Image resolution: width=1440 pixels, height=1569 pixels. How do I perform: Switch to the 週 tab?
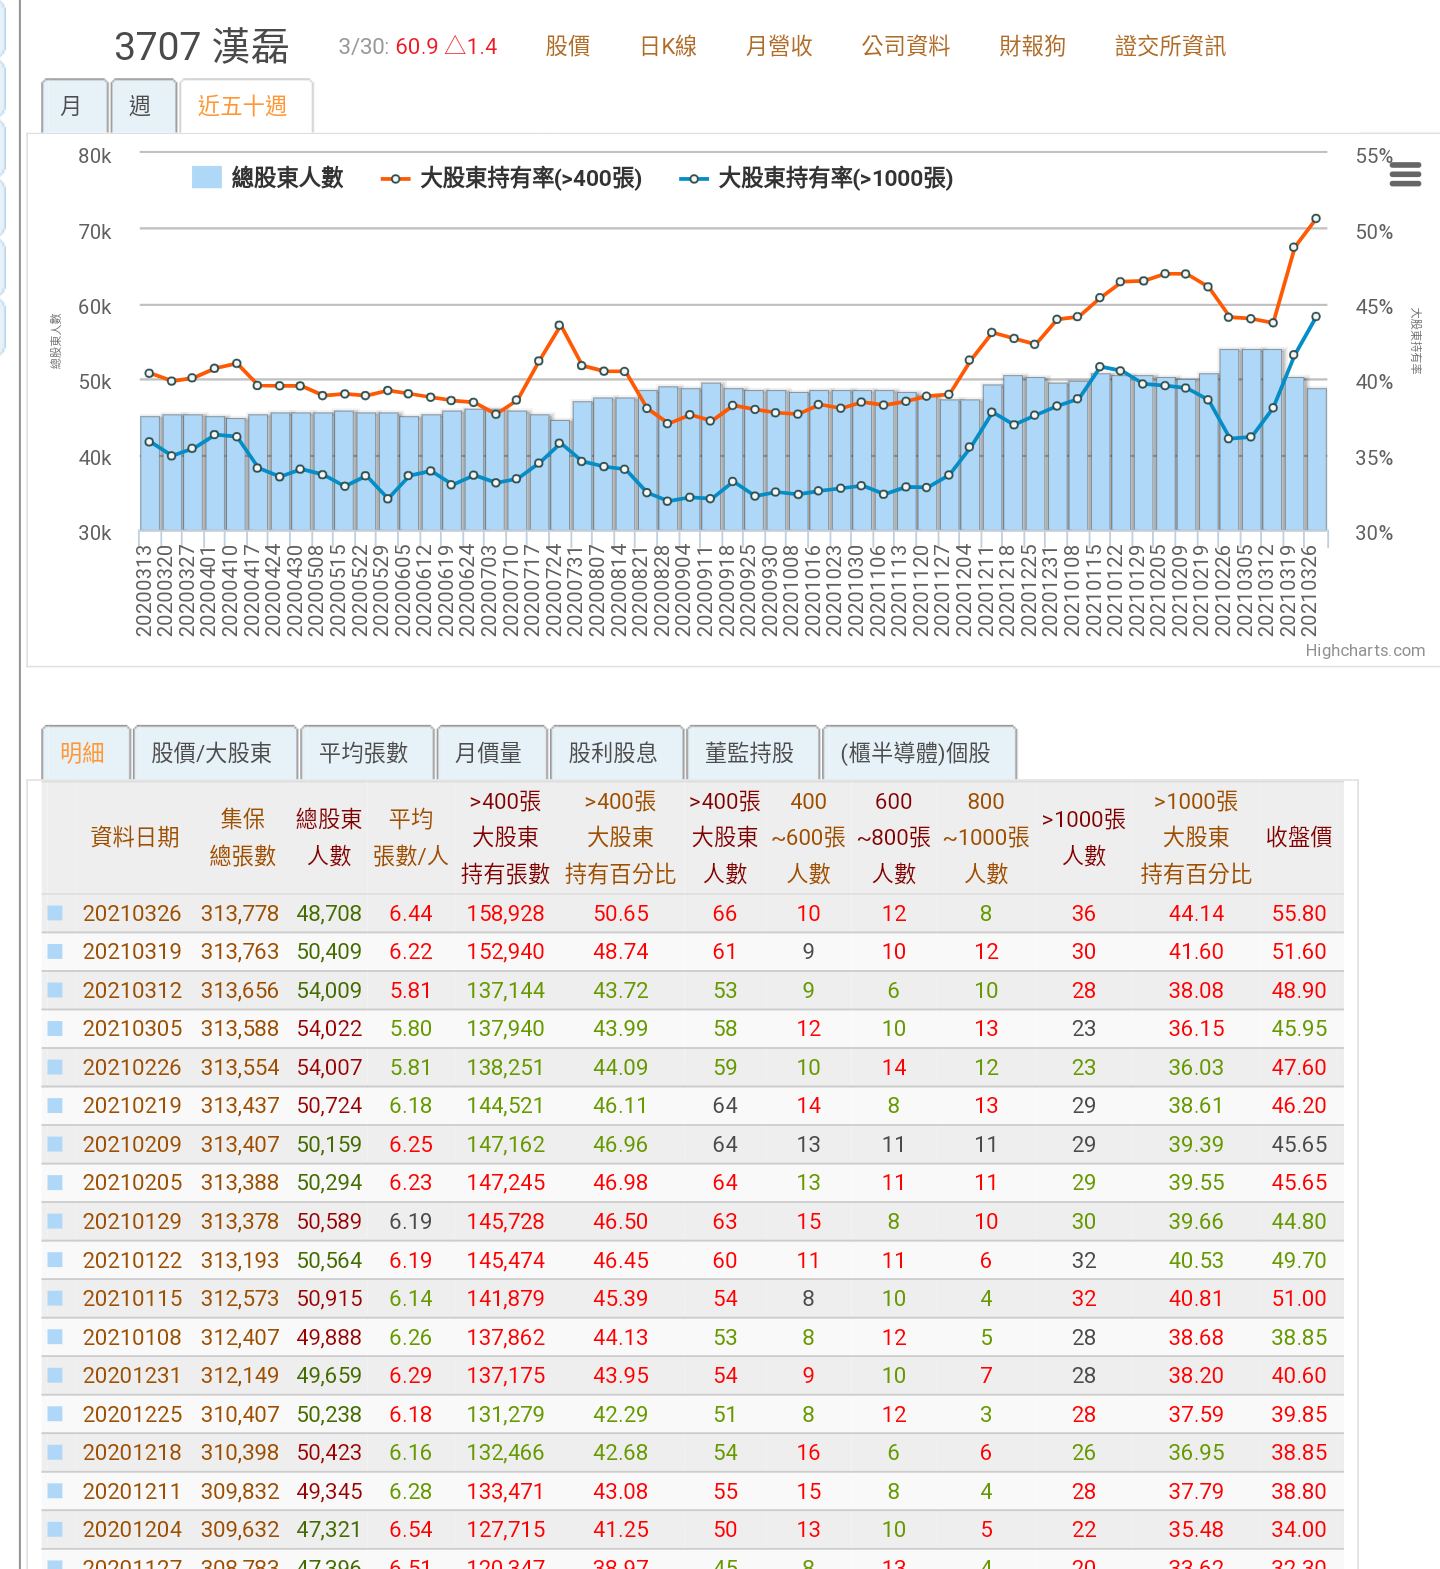pyautogui.click(x=141, y=106)
